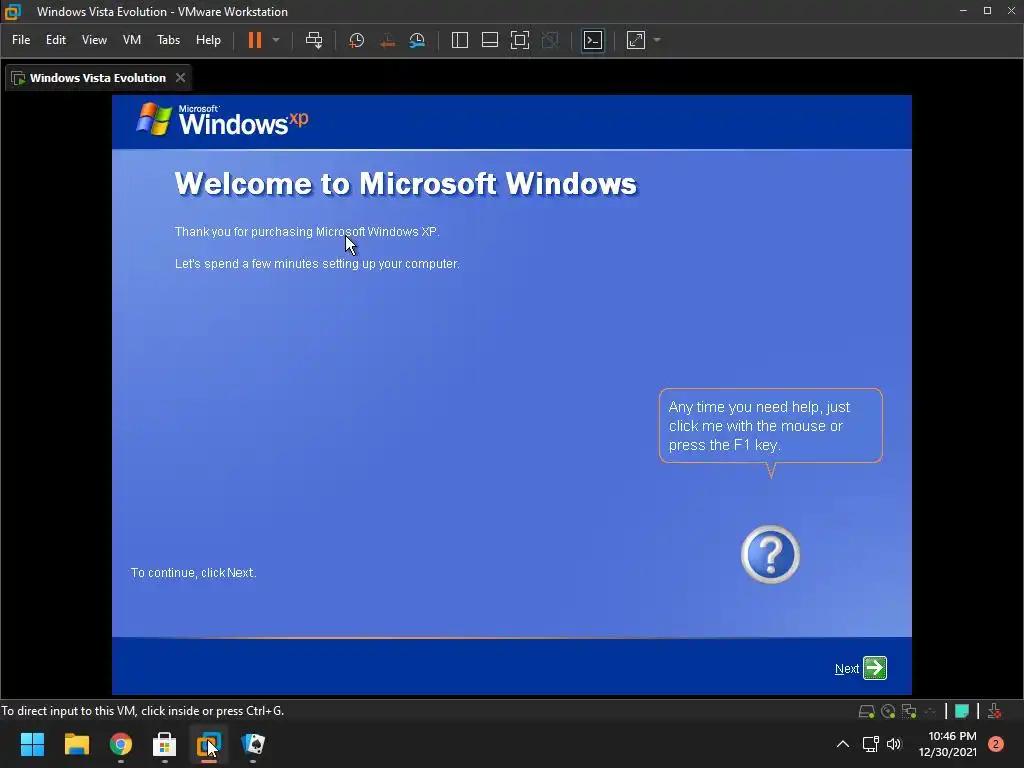Show hidden system tray icons
This screenshot has height=768, width=1024.
pyautogui.click(x=843, y=744)
